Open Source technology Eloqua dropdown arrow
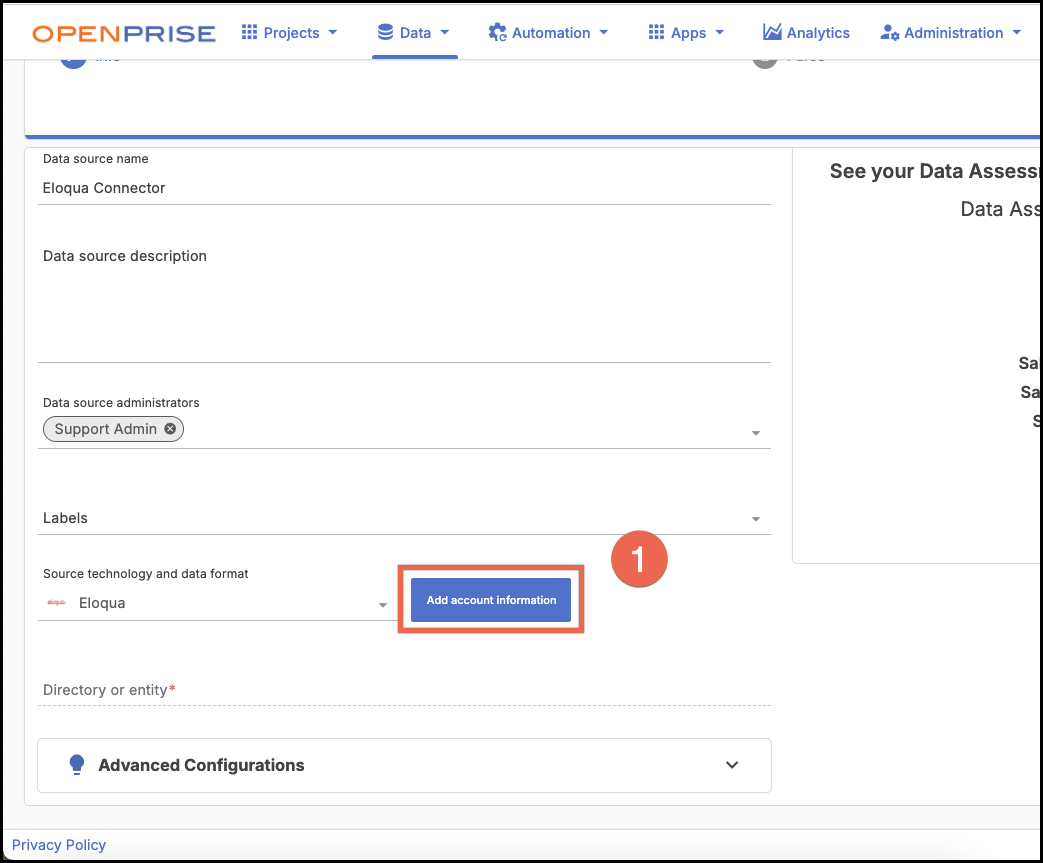 382,605
